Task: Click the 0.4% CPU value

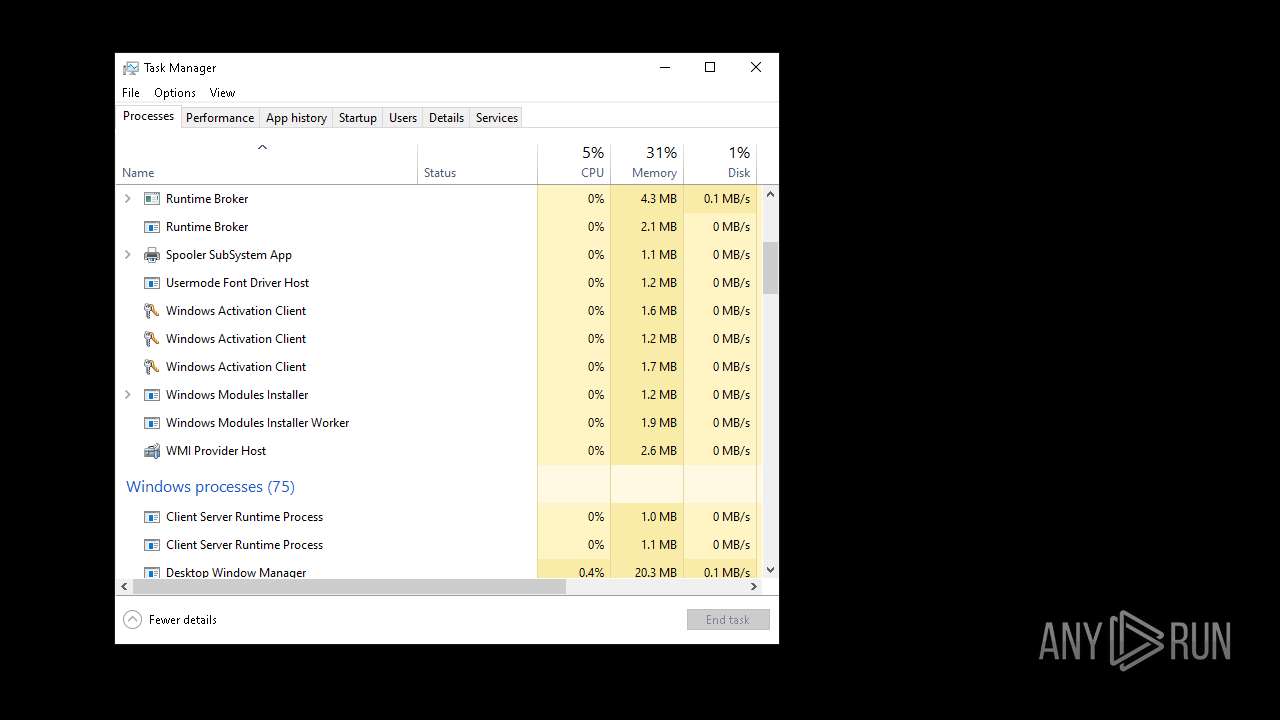Action: pyautogui.click(x=592, y=573)
